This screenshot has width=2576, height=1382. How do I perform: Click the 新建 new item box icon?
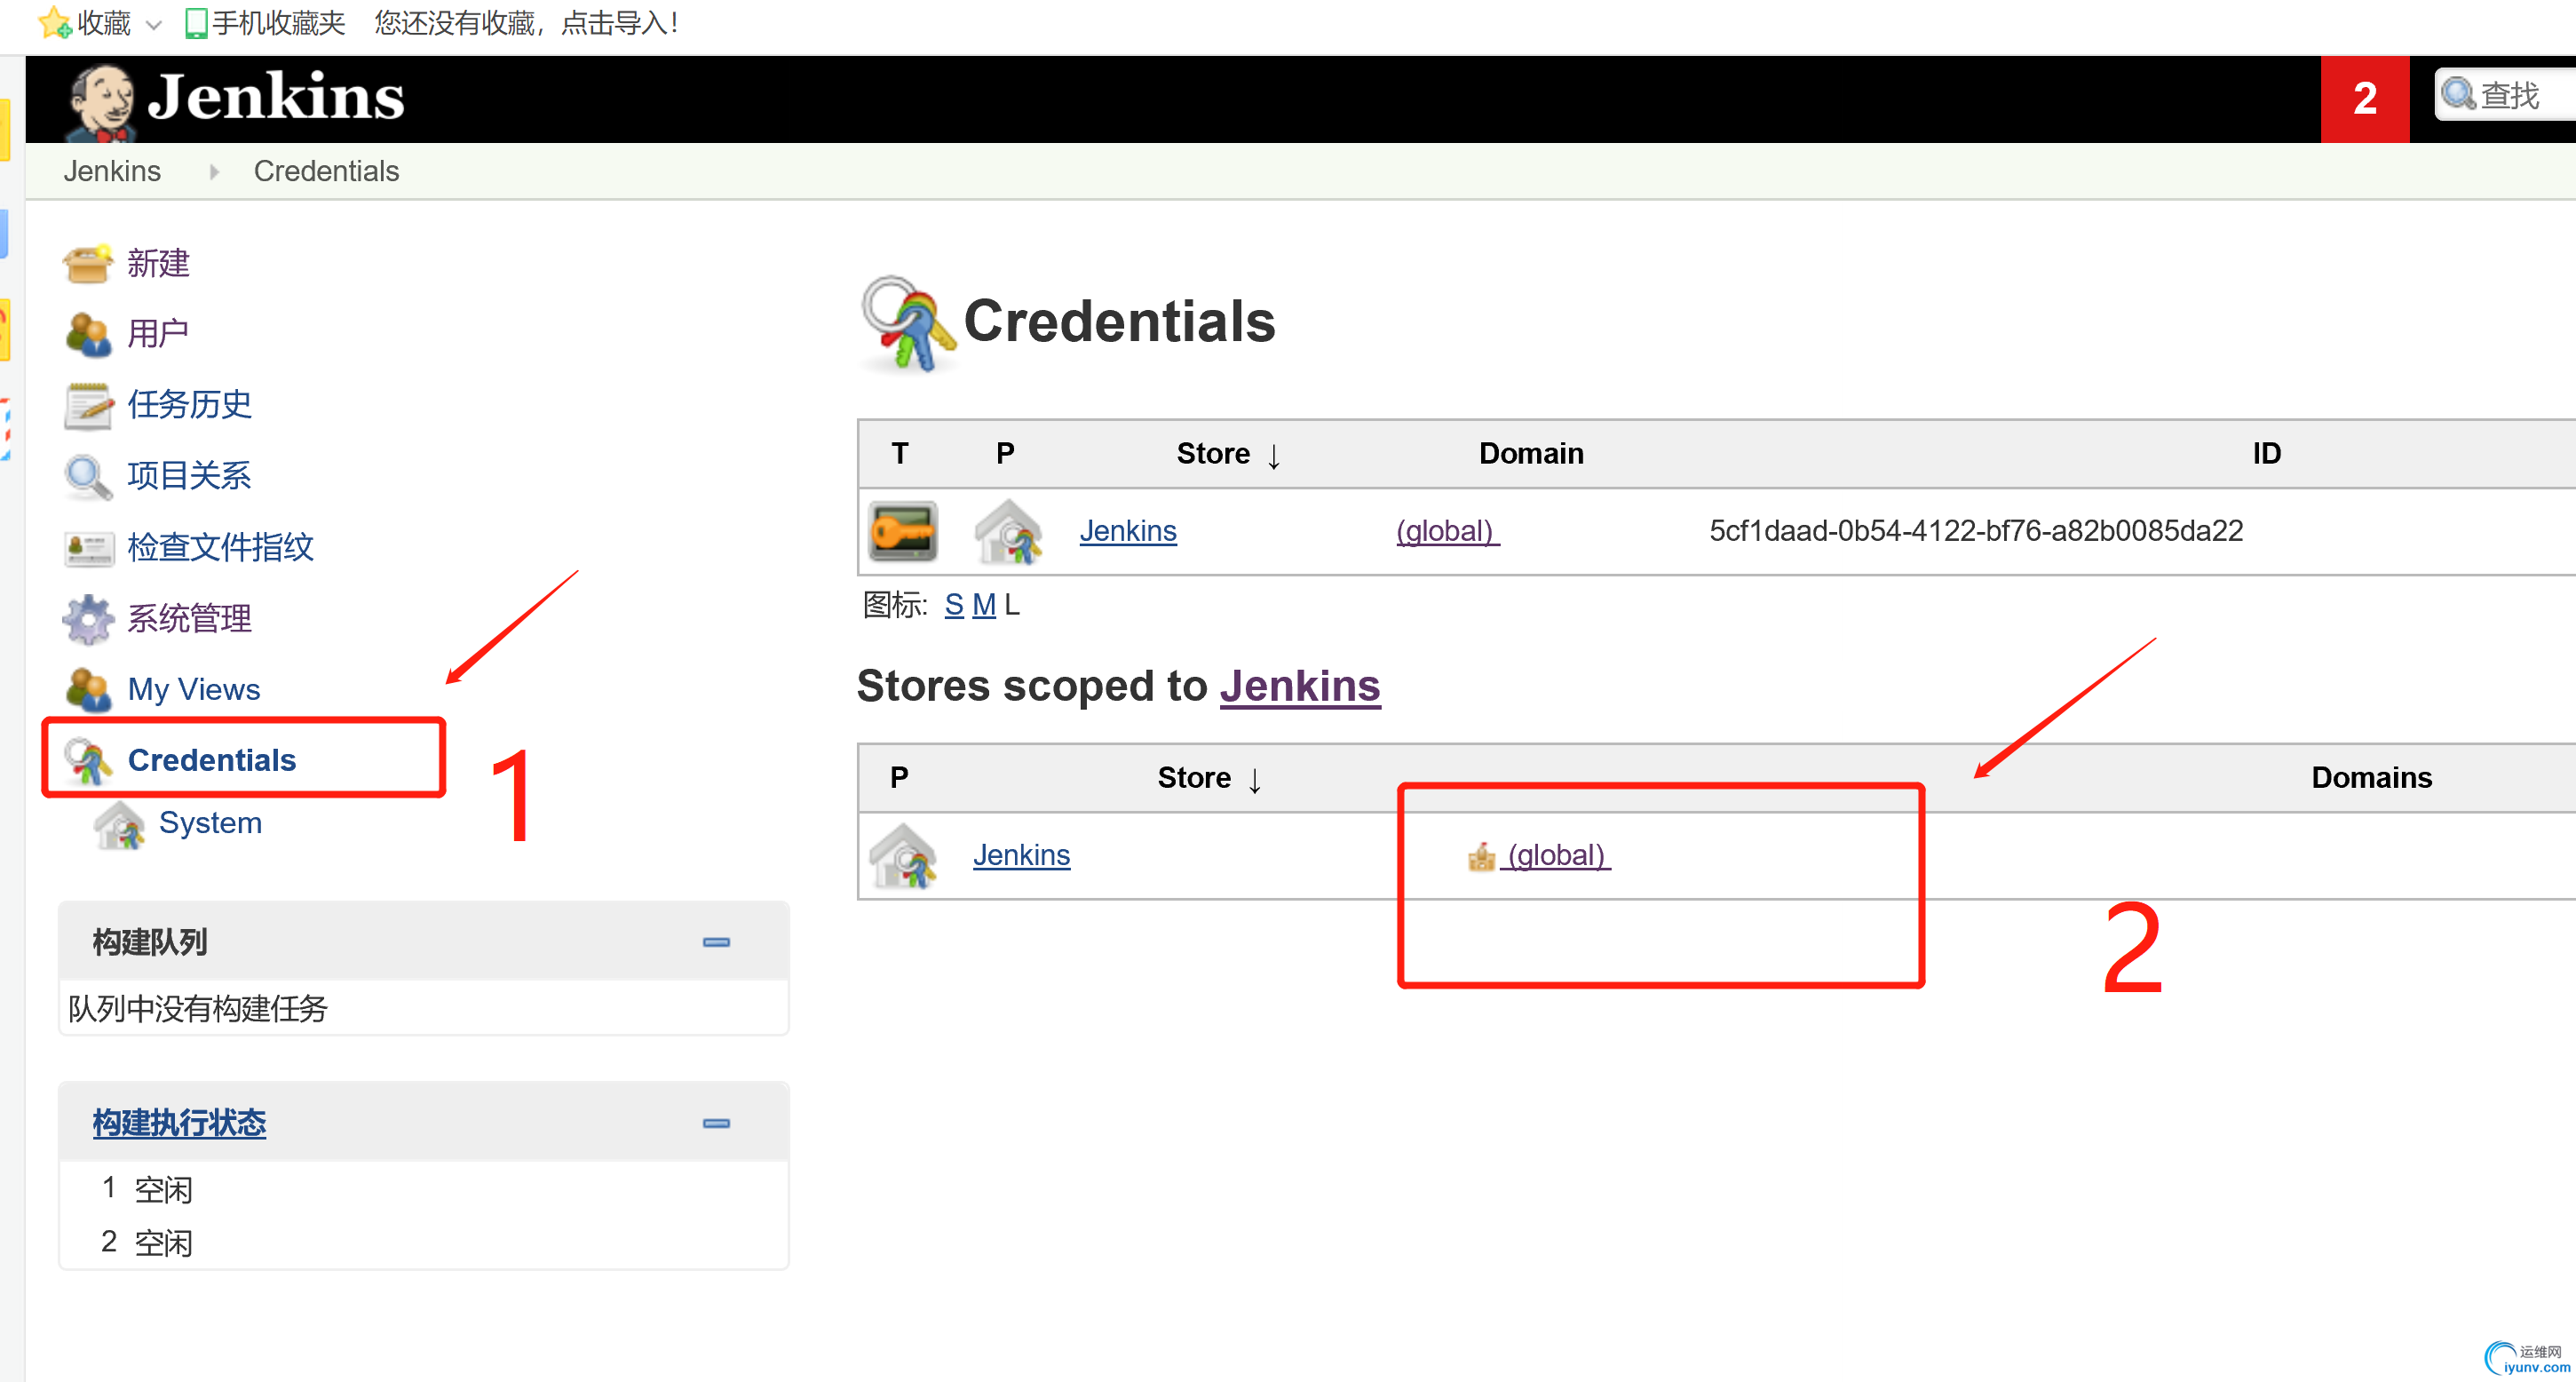(87, 264)
